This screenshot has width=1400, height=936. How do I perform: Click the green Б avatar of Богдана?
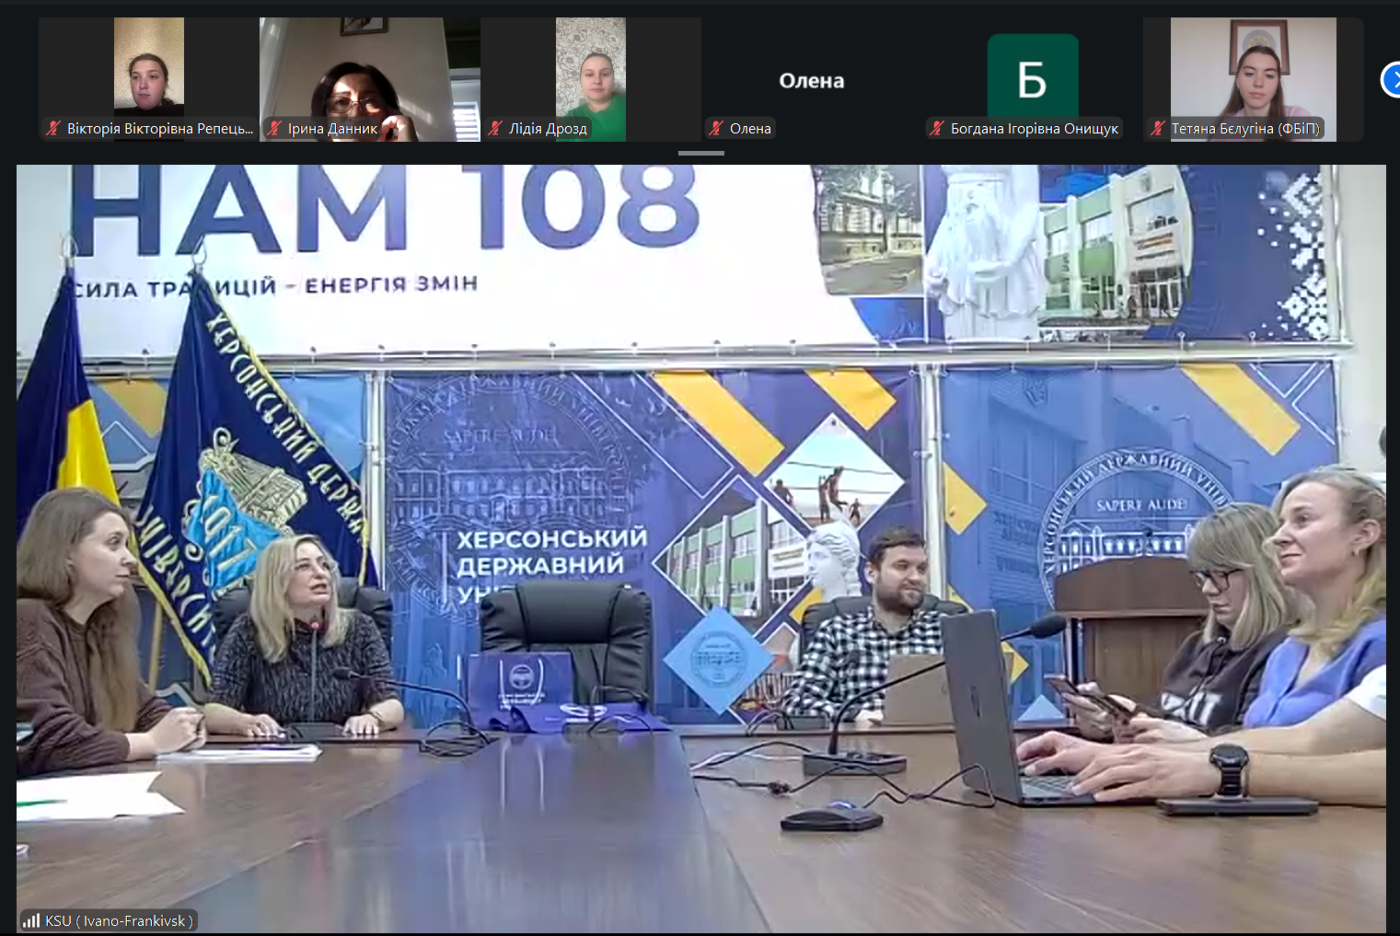(x=1032, y=79)
